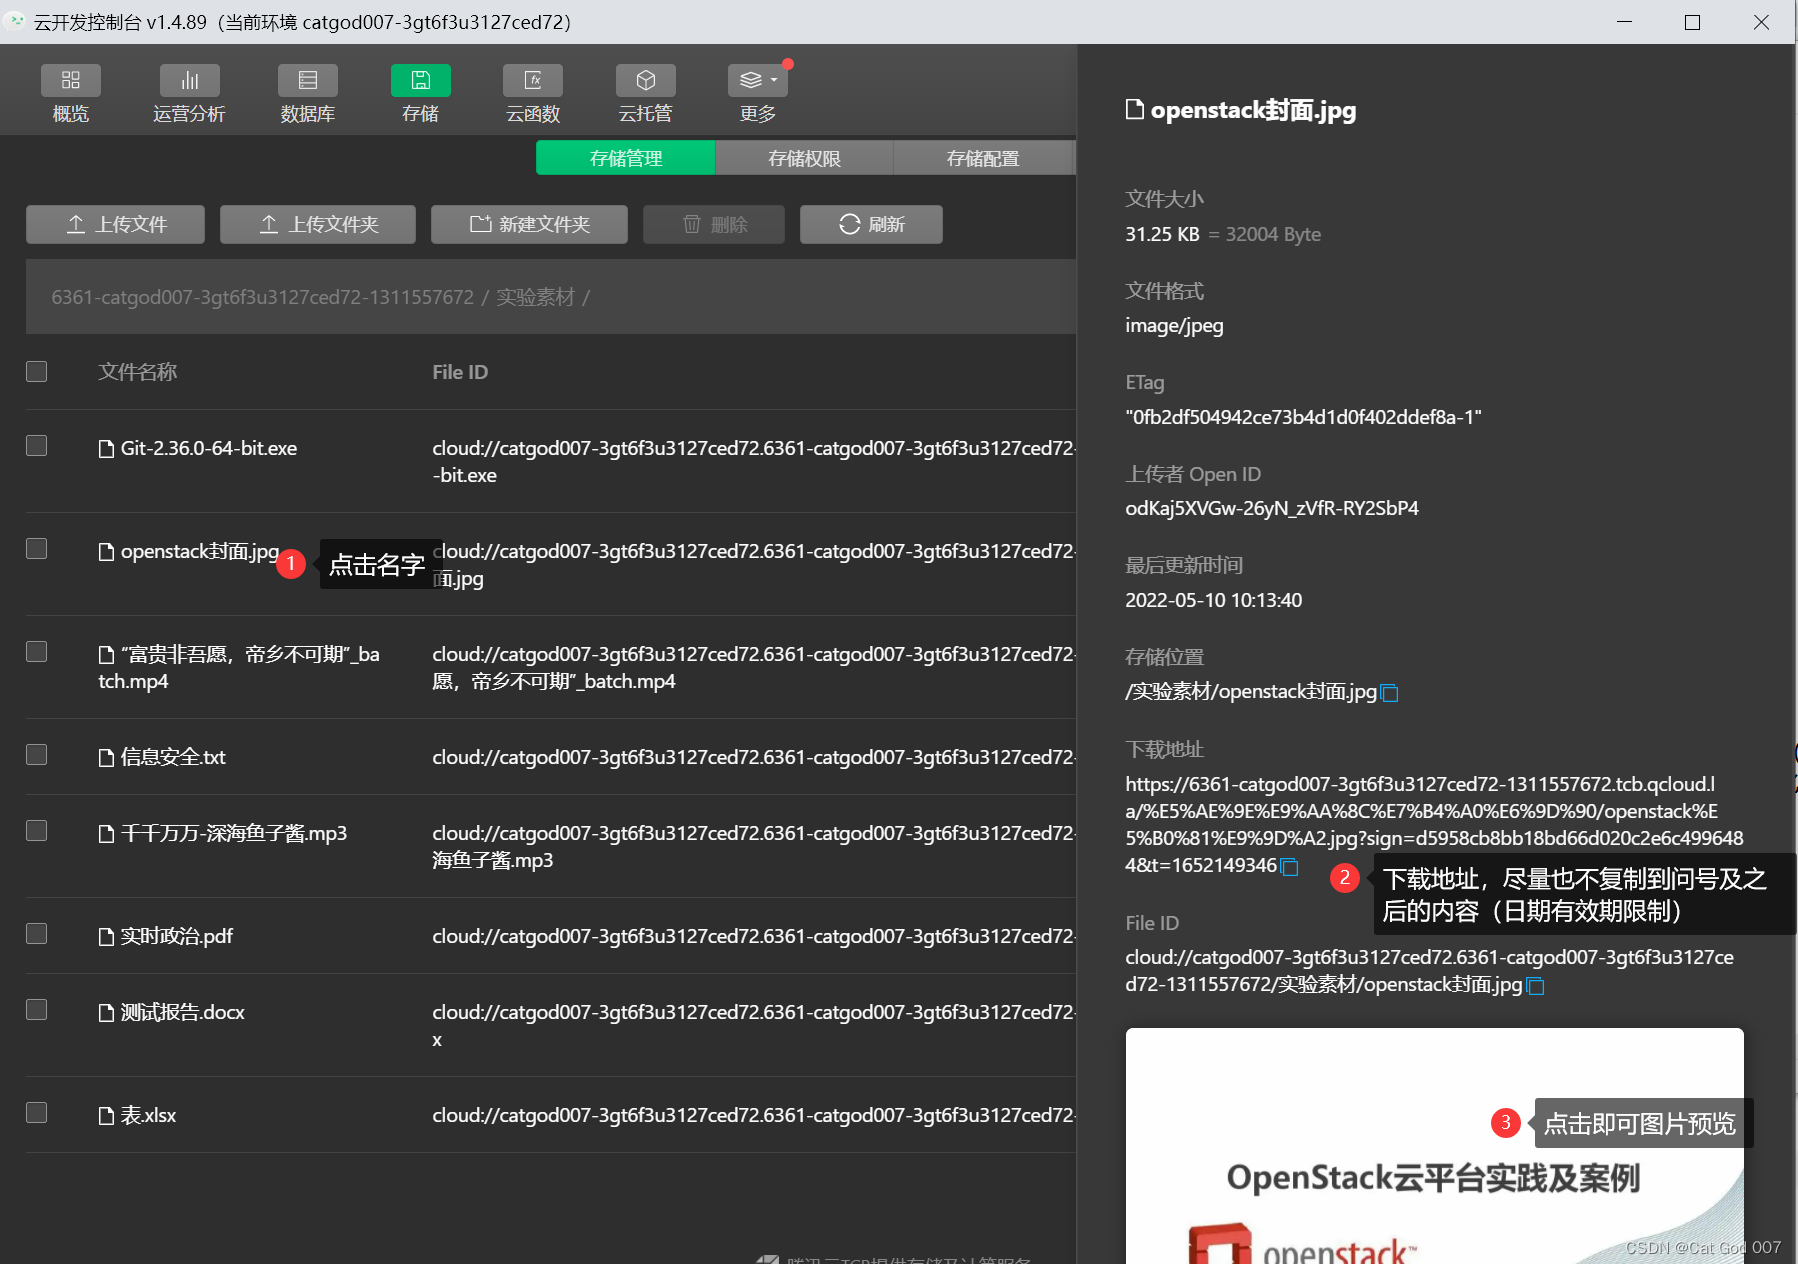Open the 运营分析 analytics section
Image resolution: width=1798 pixels, height=1264 pixels.
189,94
